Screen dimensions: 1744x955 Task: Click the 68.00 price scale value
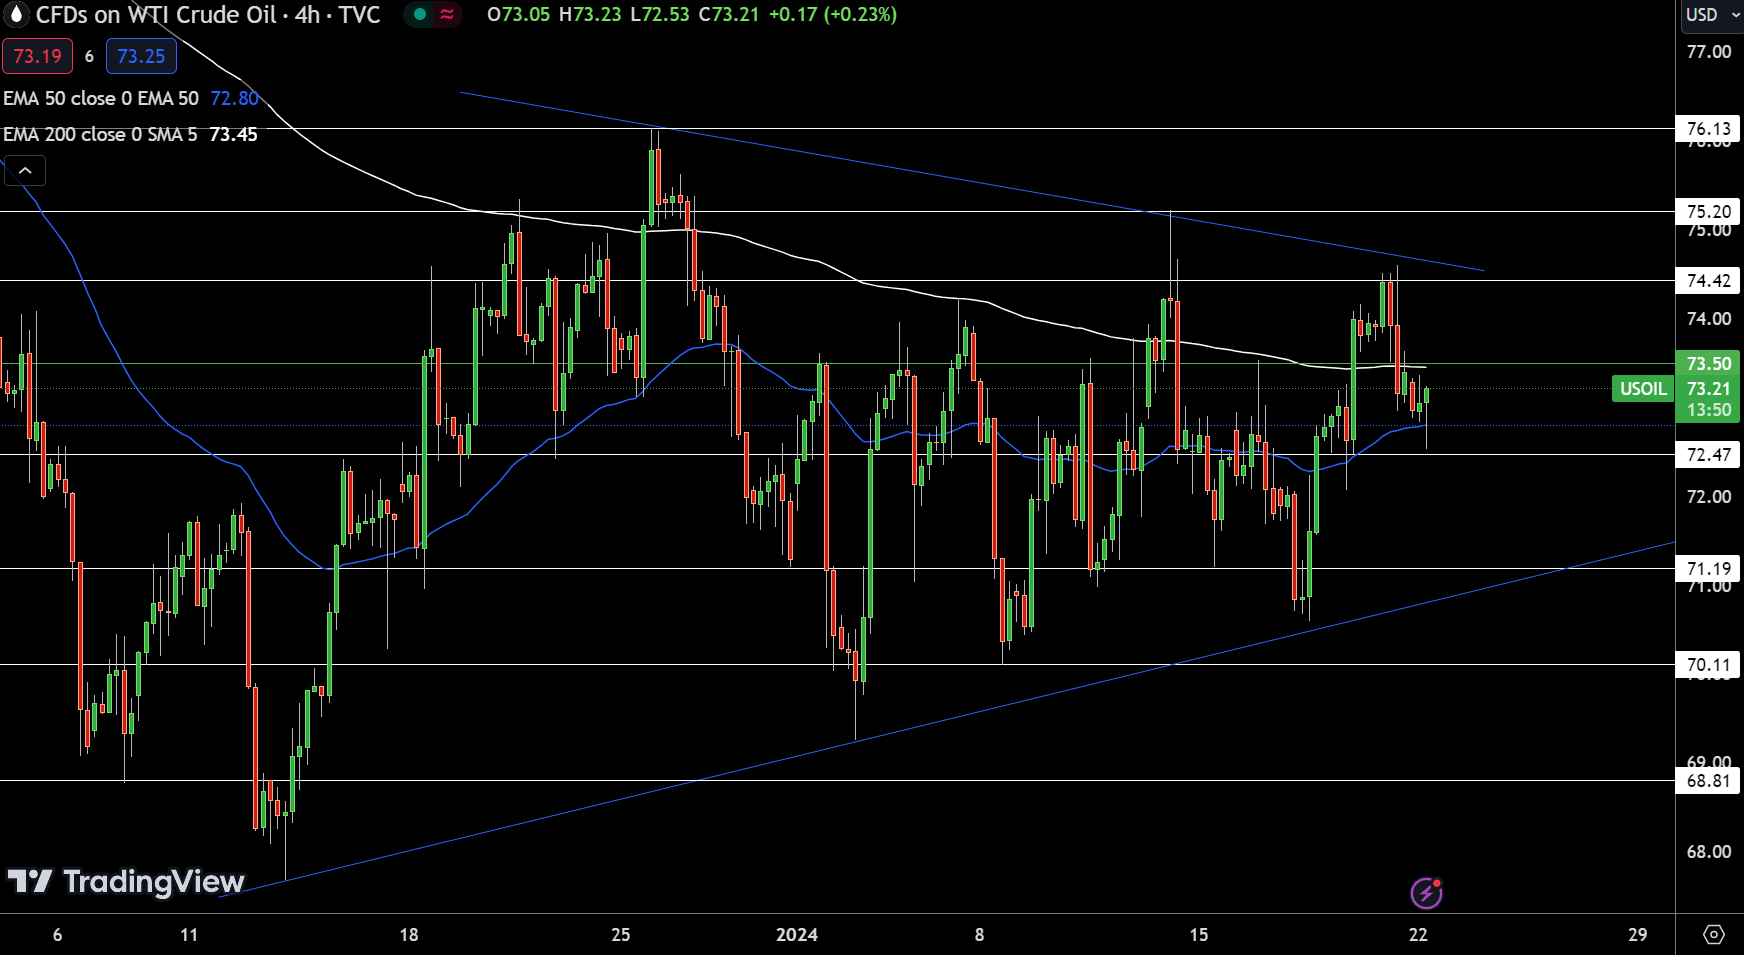tap(1708, 852)
